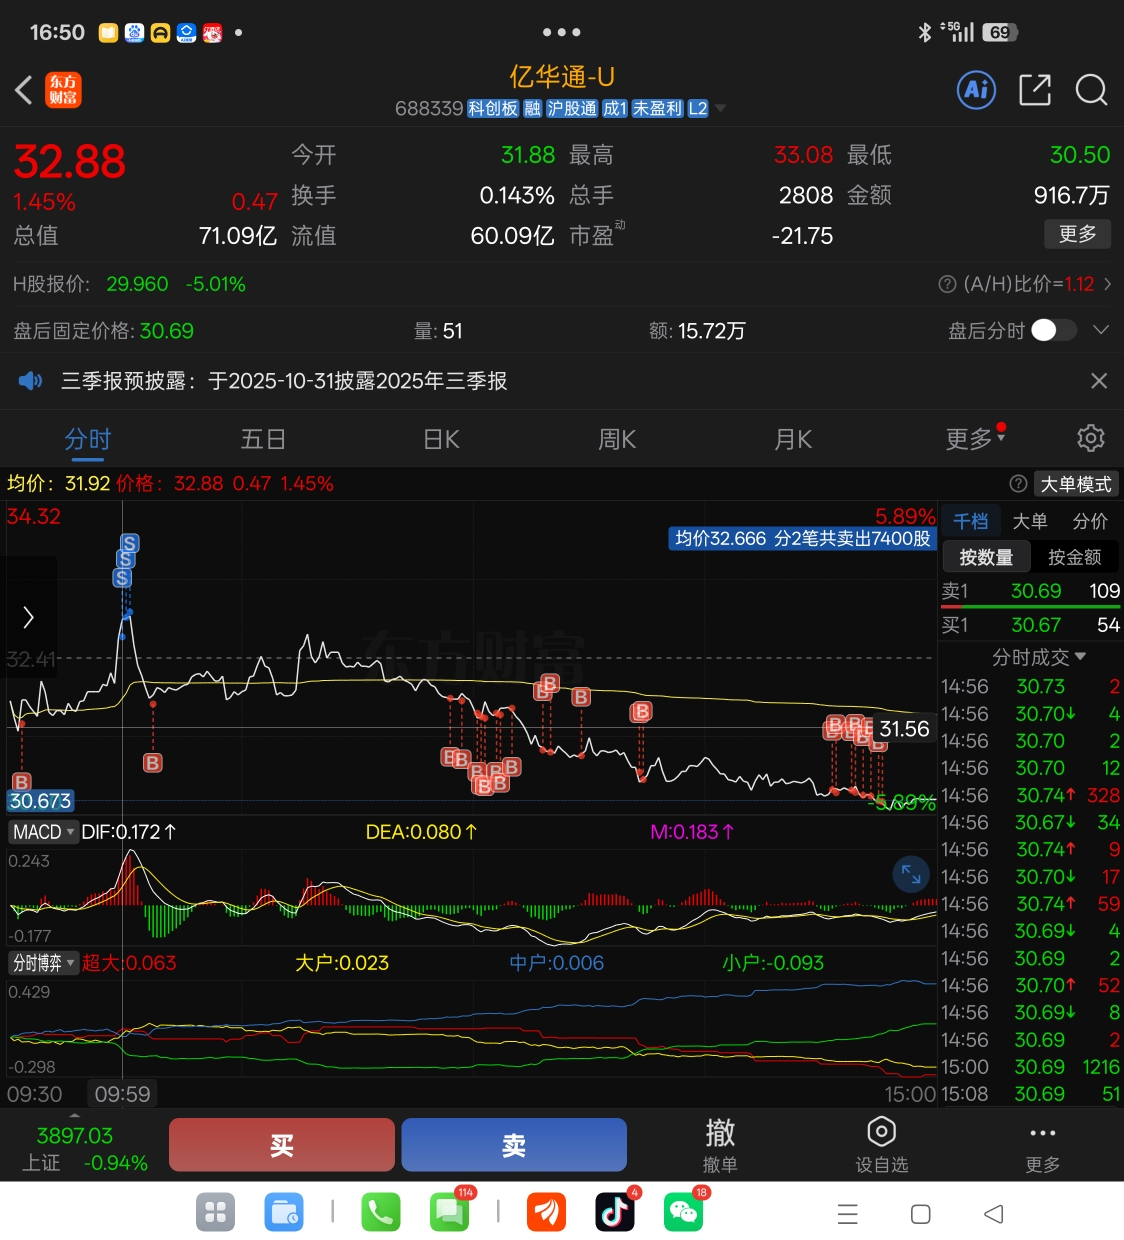Select the 千档 order book tab
The height and width of the screenshot is (1240, 1124).
click(970, 521)
